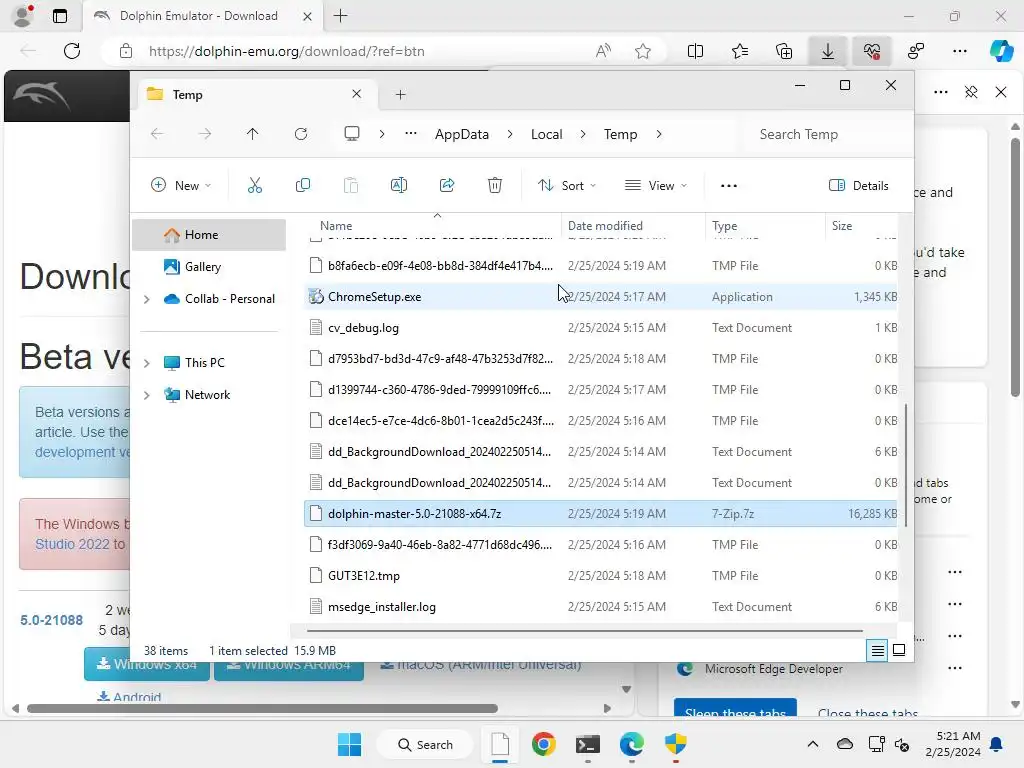Click the file list vertical scrollbar thumb

coord(906,465)
